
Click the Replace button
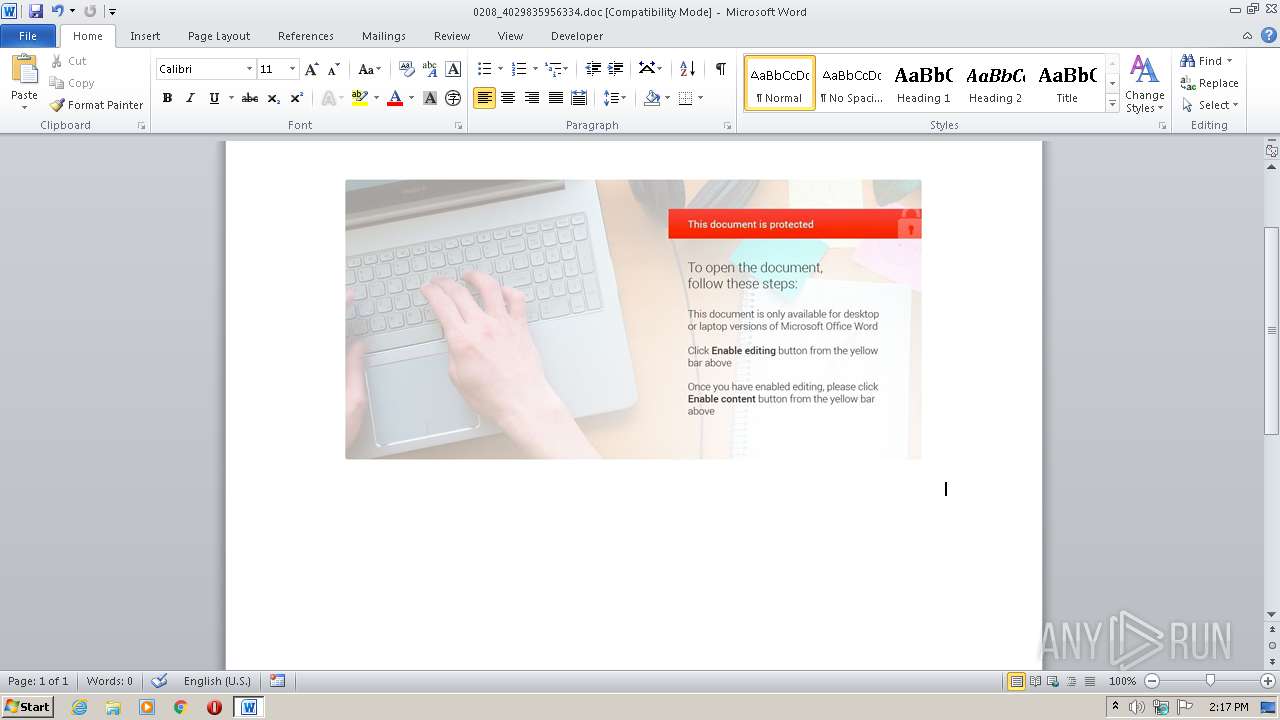[1209, 83]
